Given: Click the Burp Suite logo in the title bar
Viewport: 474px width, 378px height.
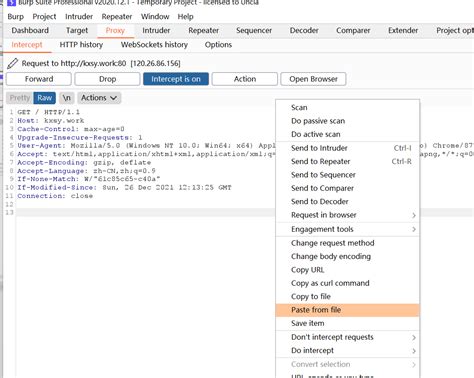Looking at the screenshot, I should tap(11, 3).
